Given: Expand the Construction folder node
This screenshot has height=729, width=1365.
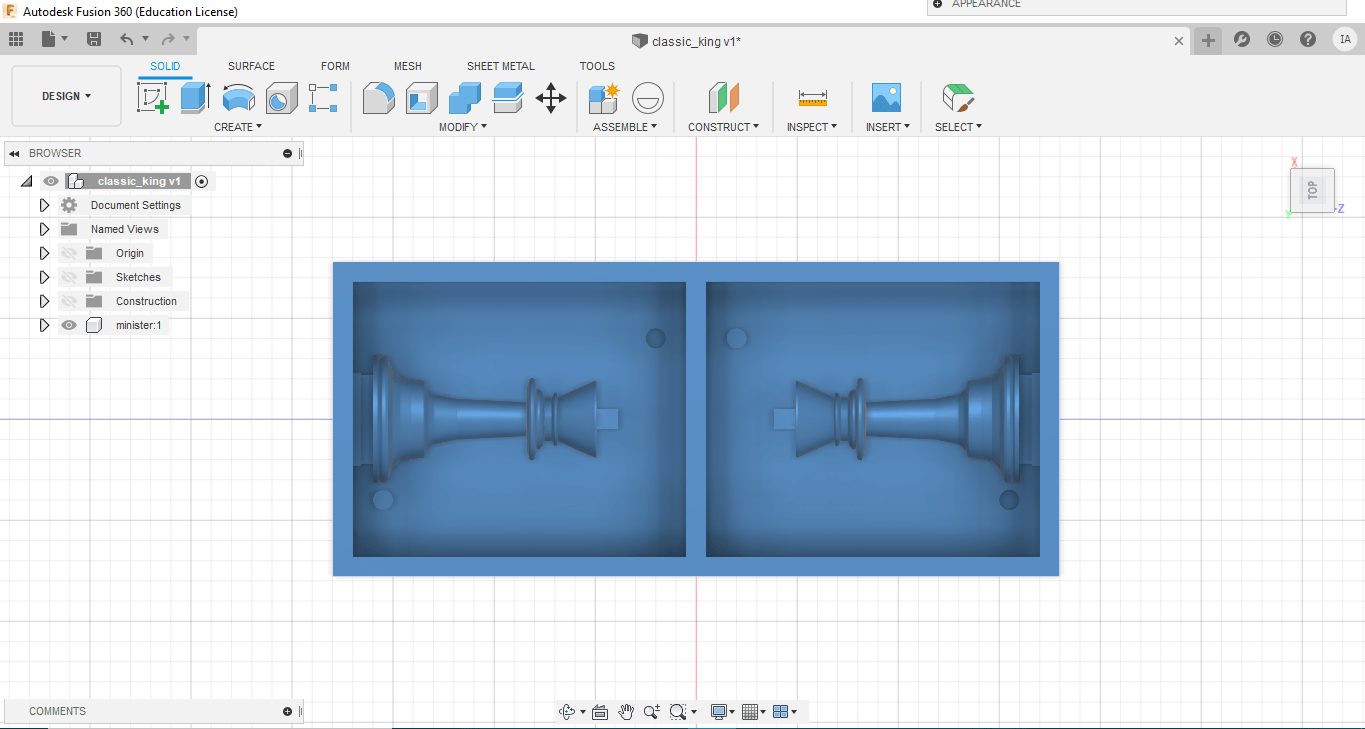Looking at the screenshot, I should click(44, 301).
